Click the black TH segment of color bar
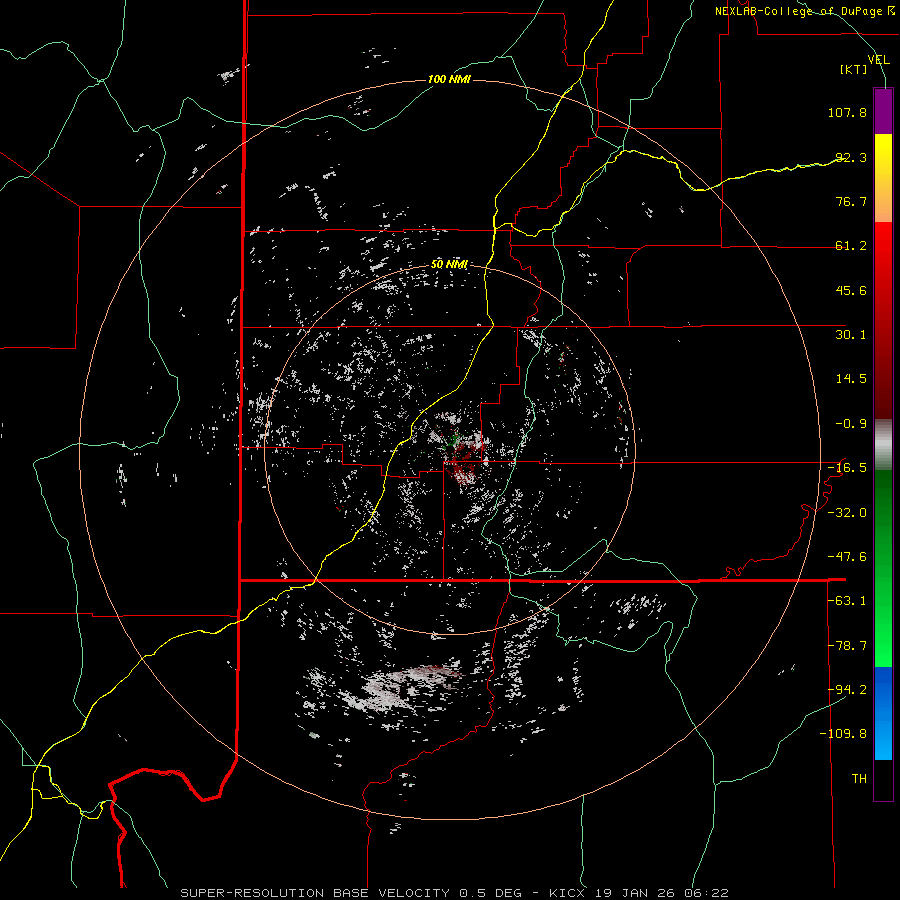This screenshot has width=900, height=900. coord(883,779)
